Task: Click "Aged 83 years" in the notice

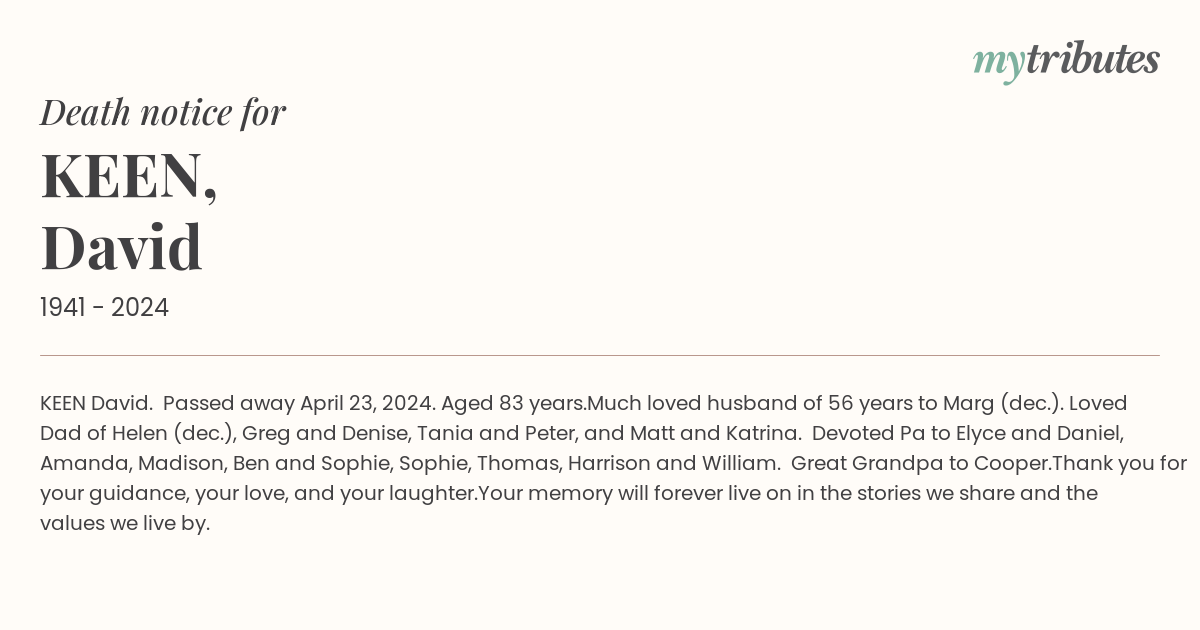Action: point(513,403)
